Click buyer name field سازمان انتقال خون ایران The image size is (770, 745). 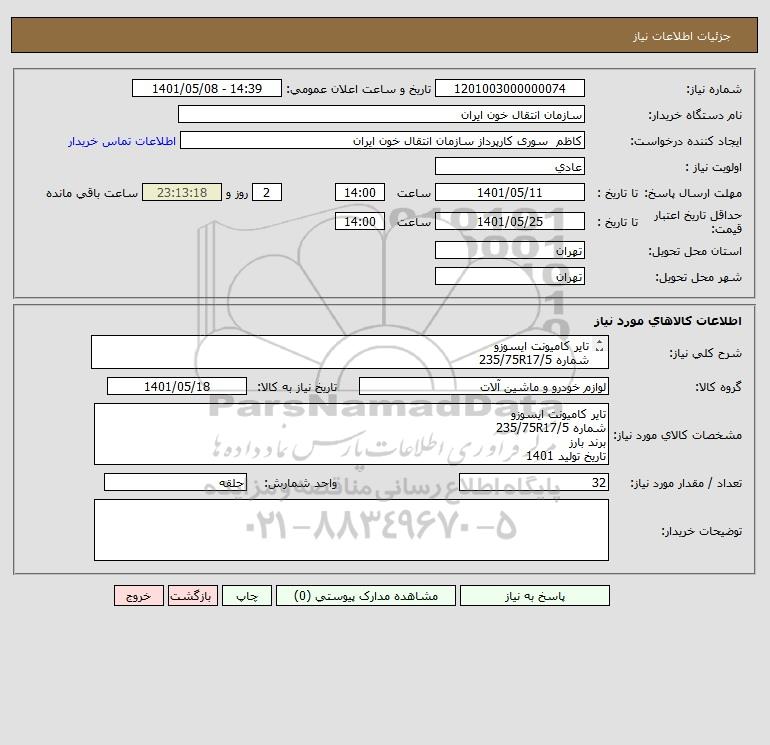coord(381,114)
